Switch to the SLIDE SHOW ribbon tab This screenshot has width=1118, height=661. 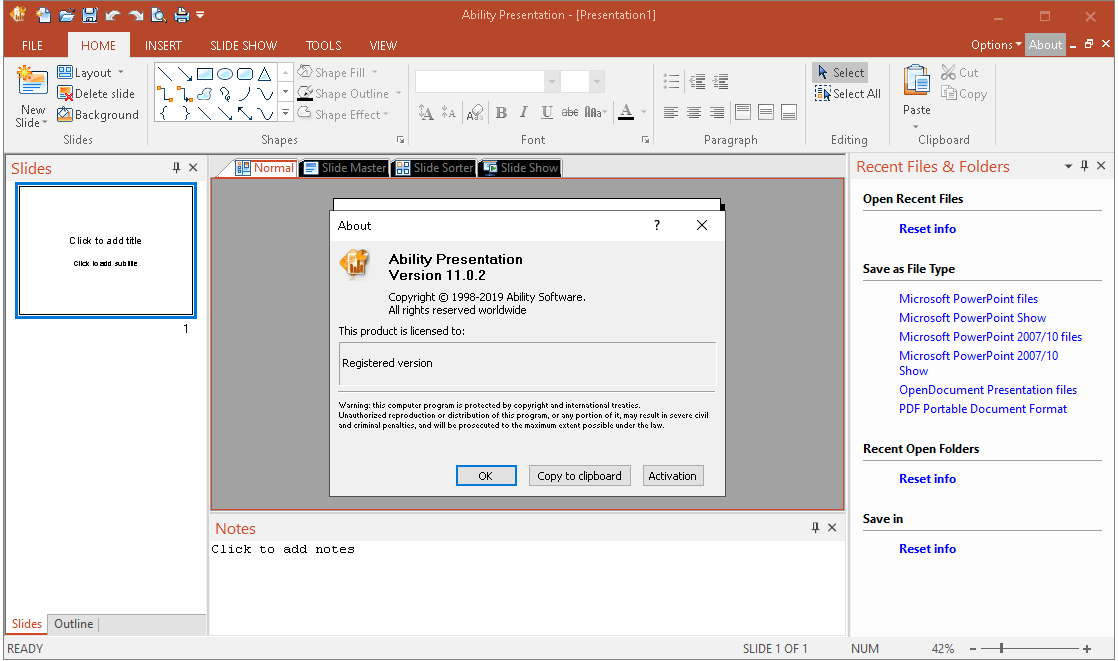[x=243, y=45]
